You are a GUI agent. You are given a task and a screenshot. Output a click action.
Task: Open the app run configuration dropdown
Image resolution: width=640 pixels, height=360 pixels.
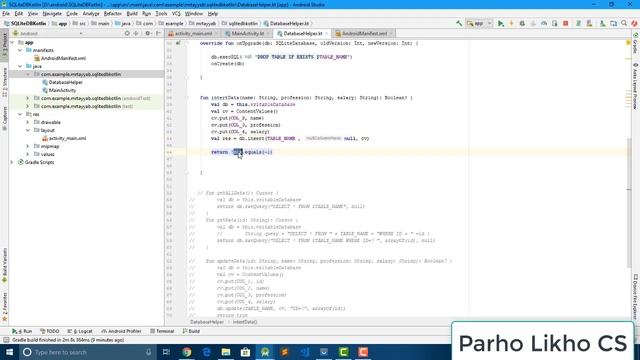coord(479,23)
